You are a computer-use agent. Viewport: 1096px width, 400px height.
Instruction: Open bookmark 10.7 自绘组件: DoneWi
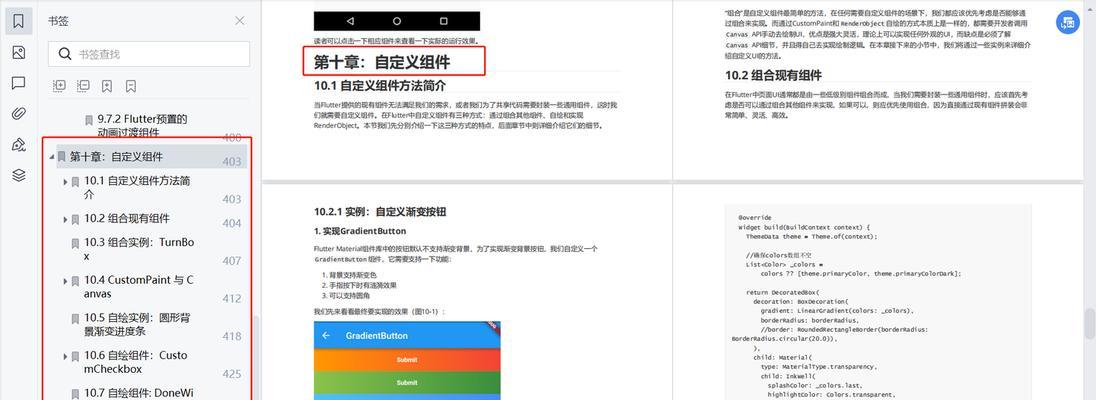coord(138,392)
